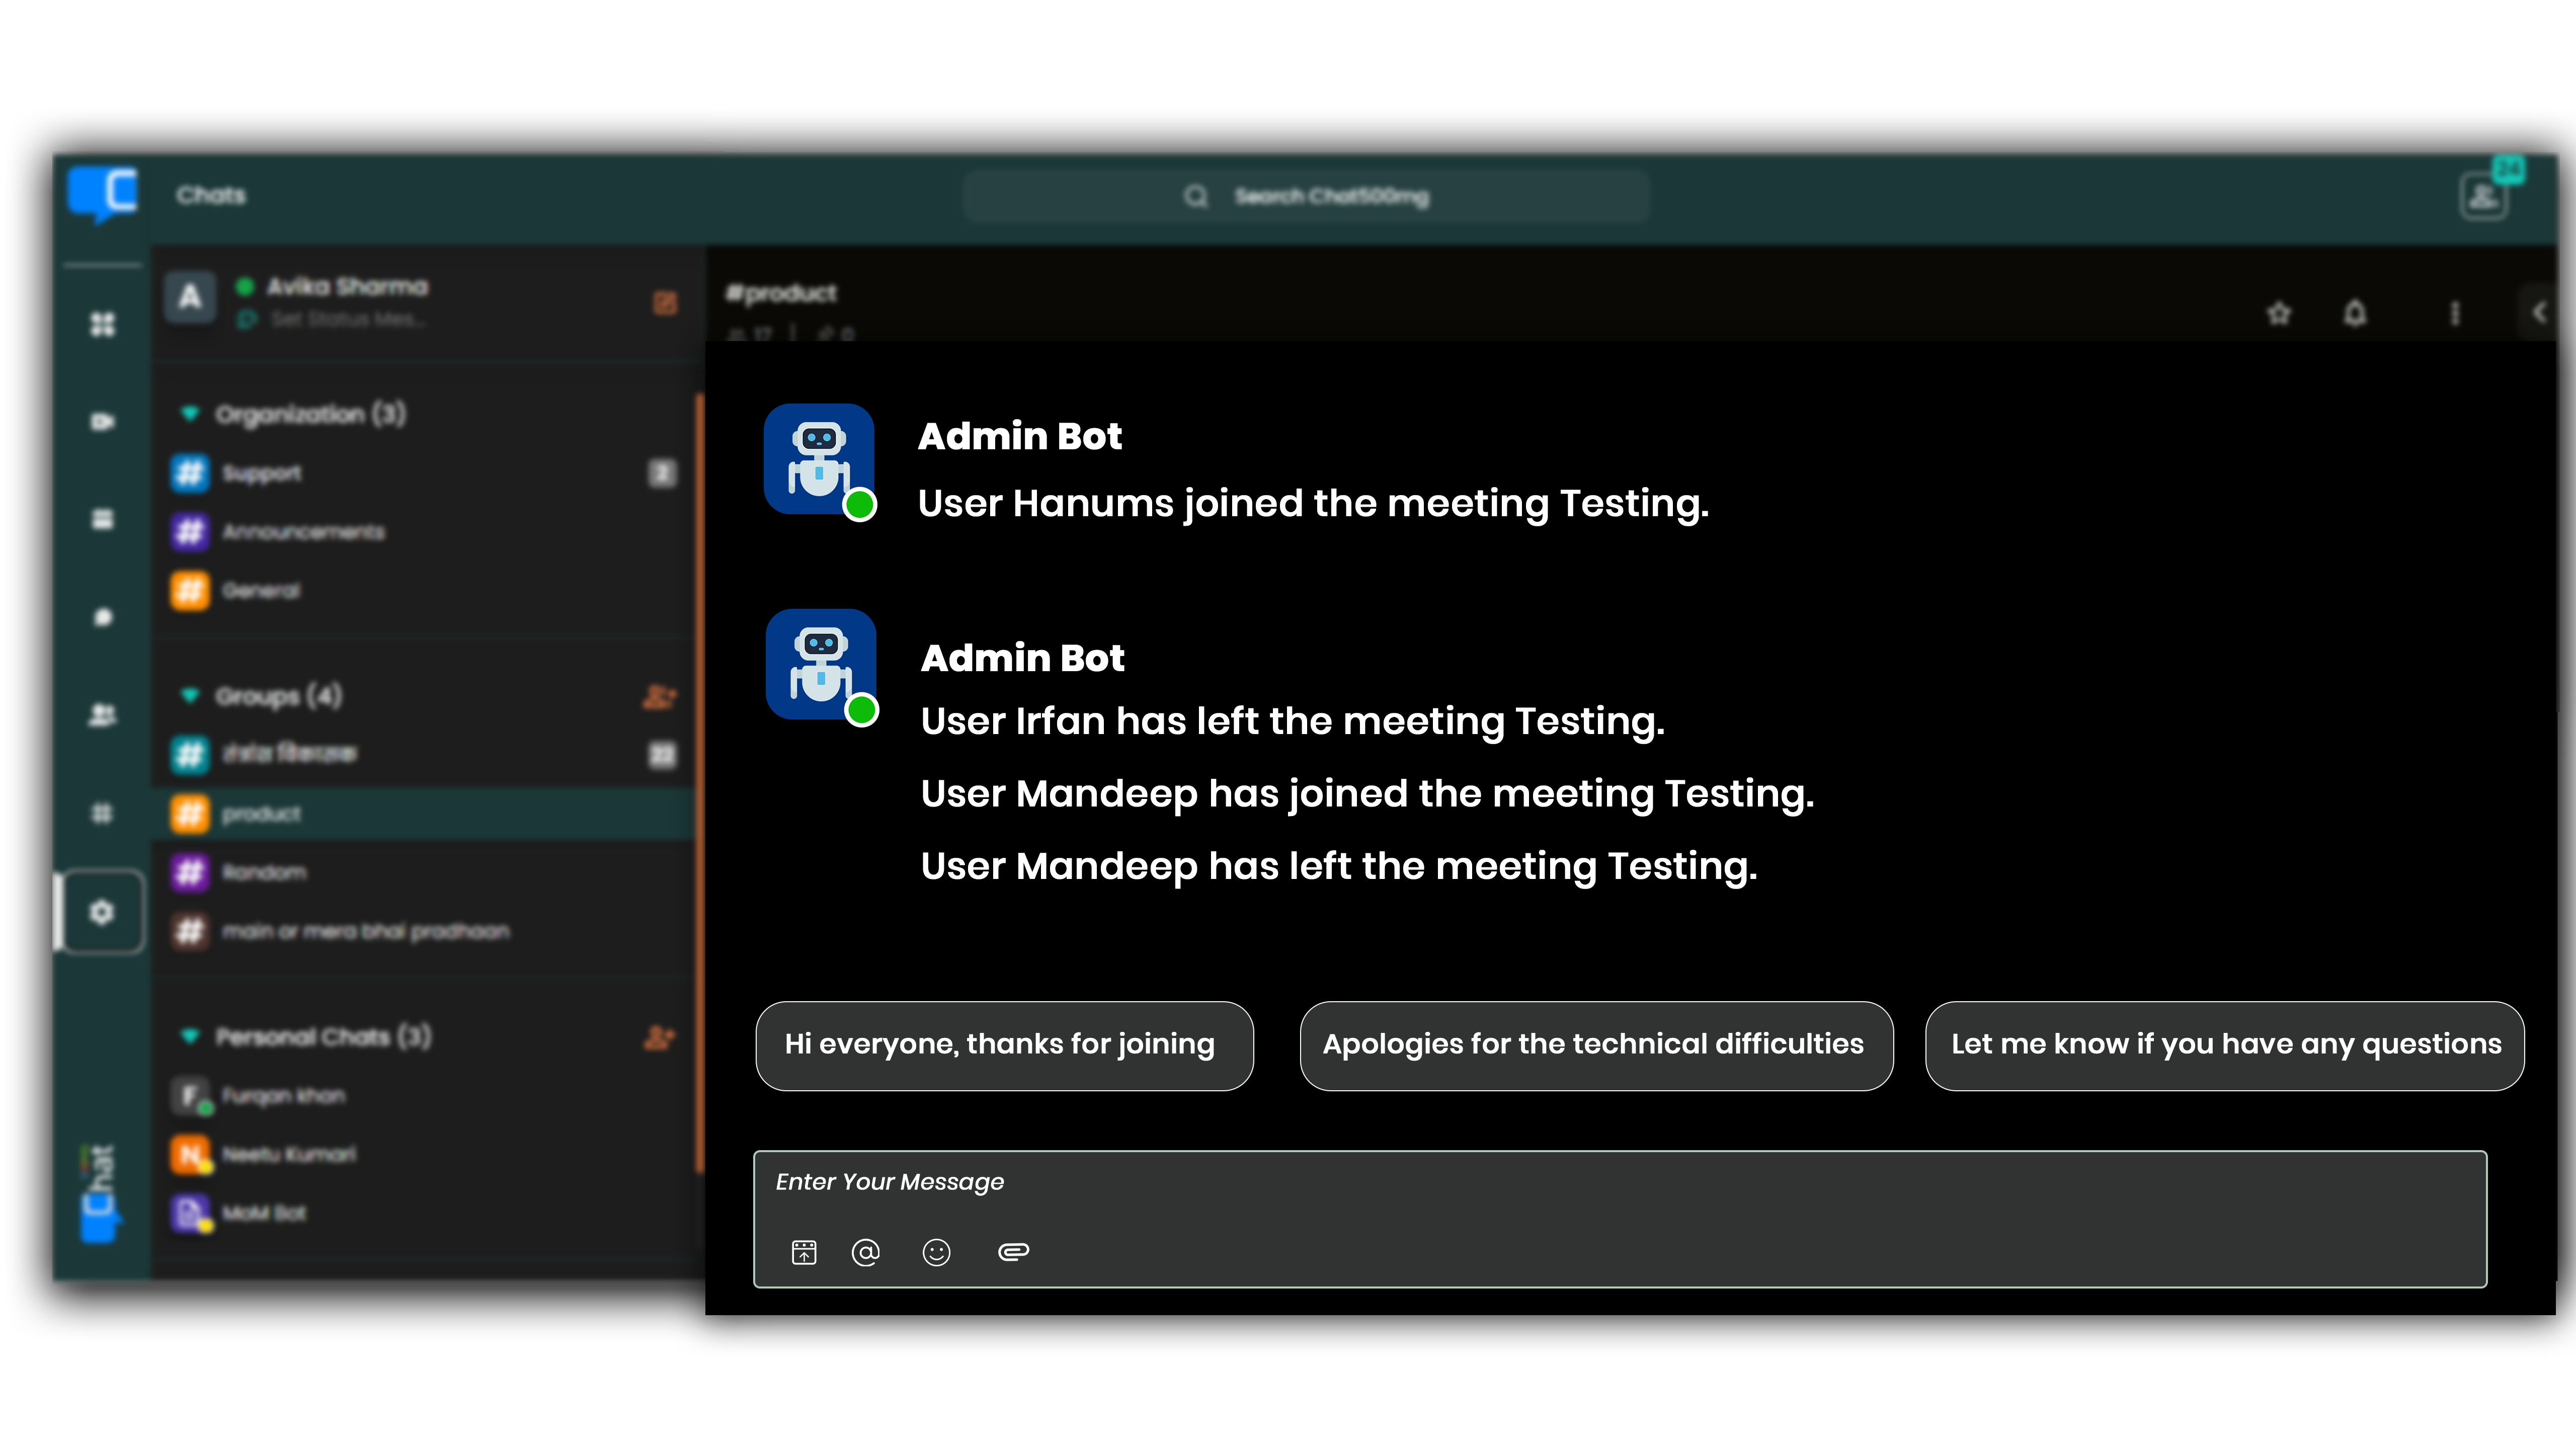Click the add group icon next to Groups
This screenshot has height=1449, width=2576.
pyautogui.click(x=659, y=696)
